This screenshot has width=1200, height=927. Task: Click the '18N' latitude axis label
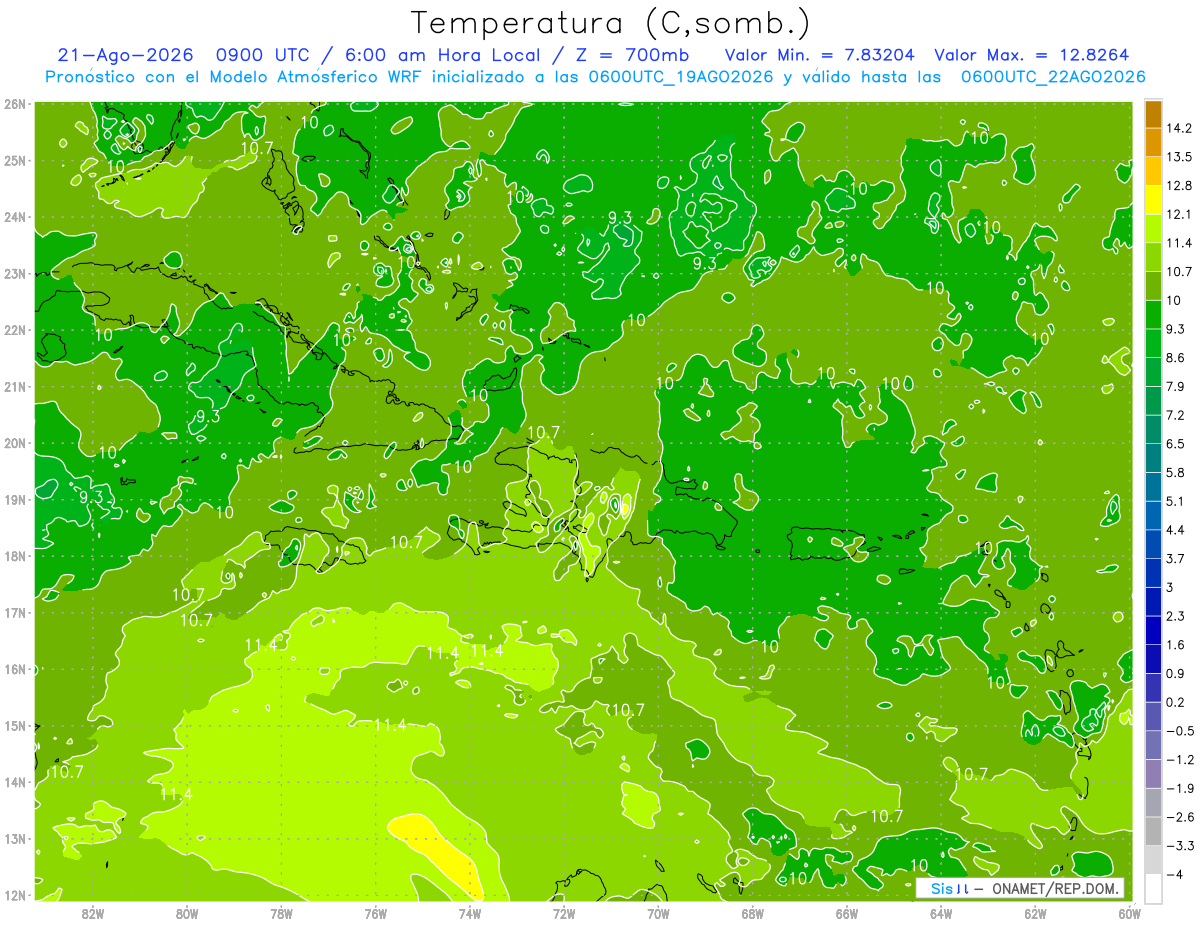15,555
